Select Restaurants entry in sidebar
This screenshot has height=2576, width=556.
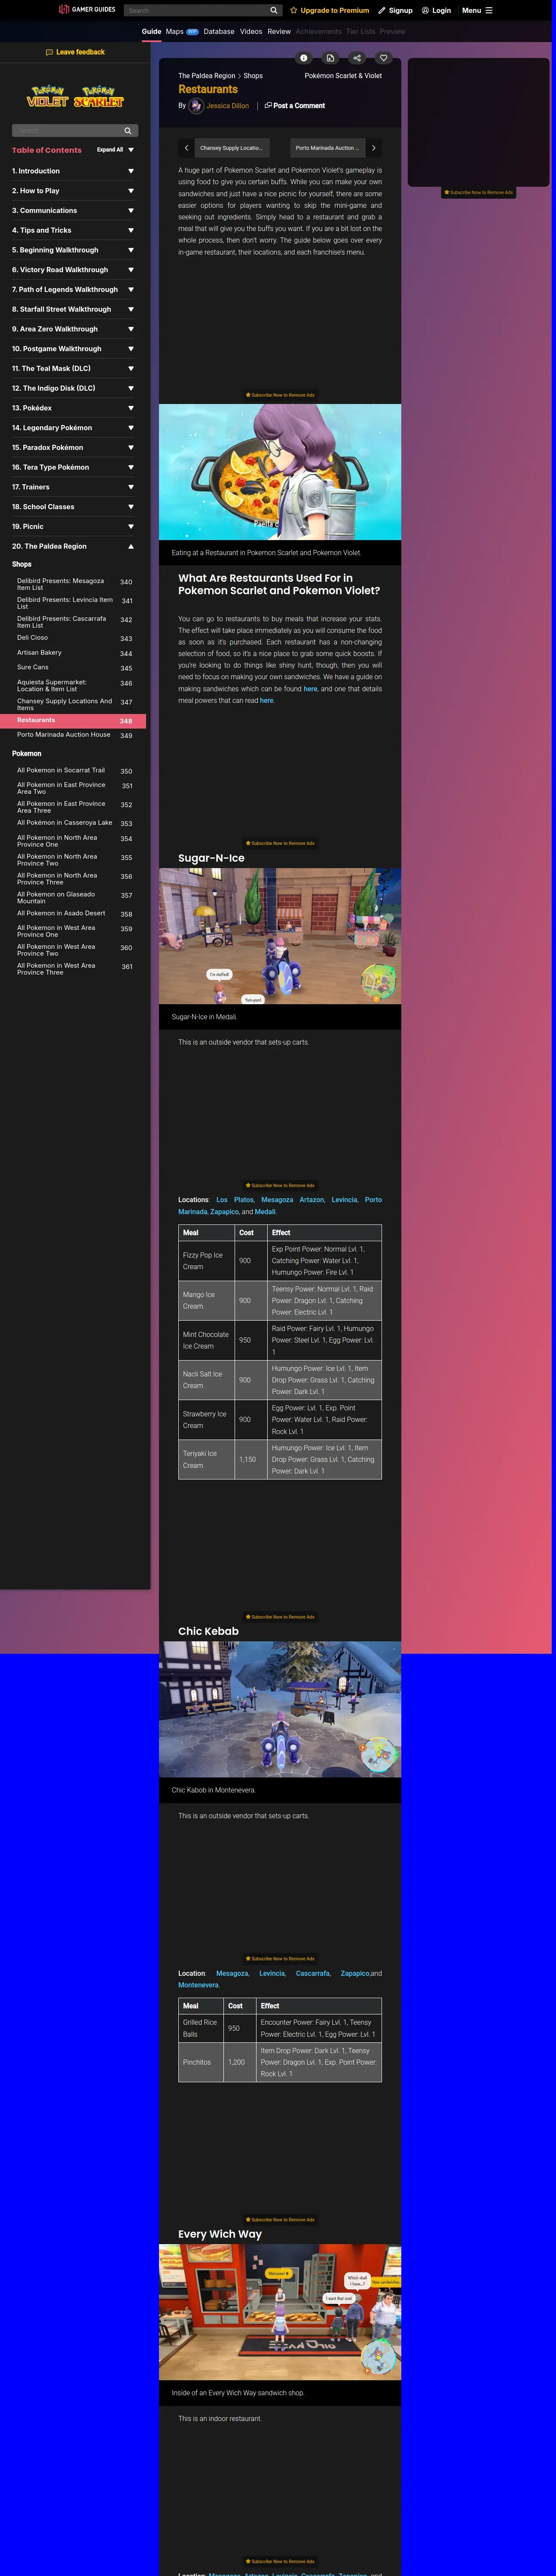click(x=74, y=720)
